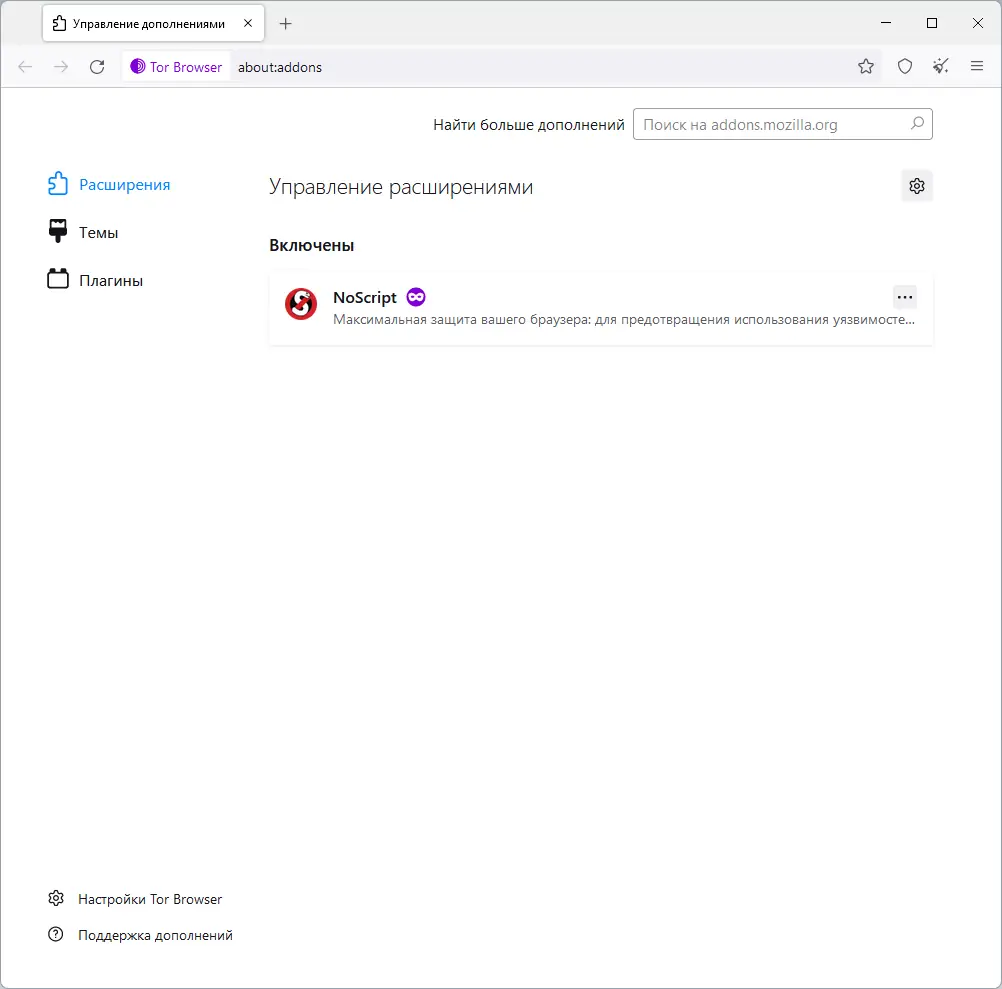Click the gear icon beside Настройки Tor Browser
The height and width of the screenshot is (989, 1002).
[56, 898]
